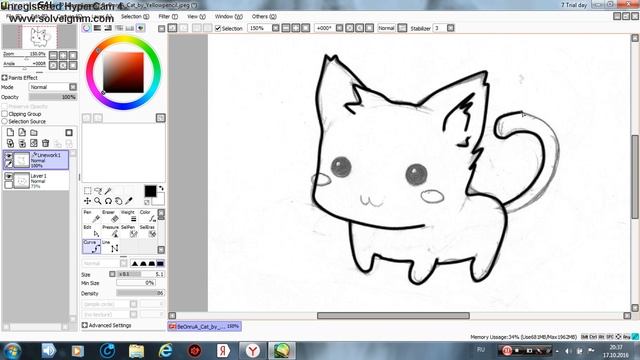Viewport: 640px width, 360px height.
Task: Delete the selected layer with trash icon
Action: pos(46,143)
